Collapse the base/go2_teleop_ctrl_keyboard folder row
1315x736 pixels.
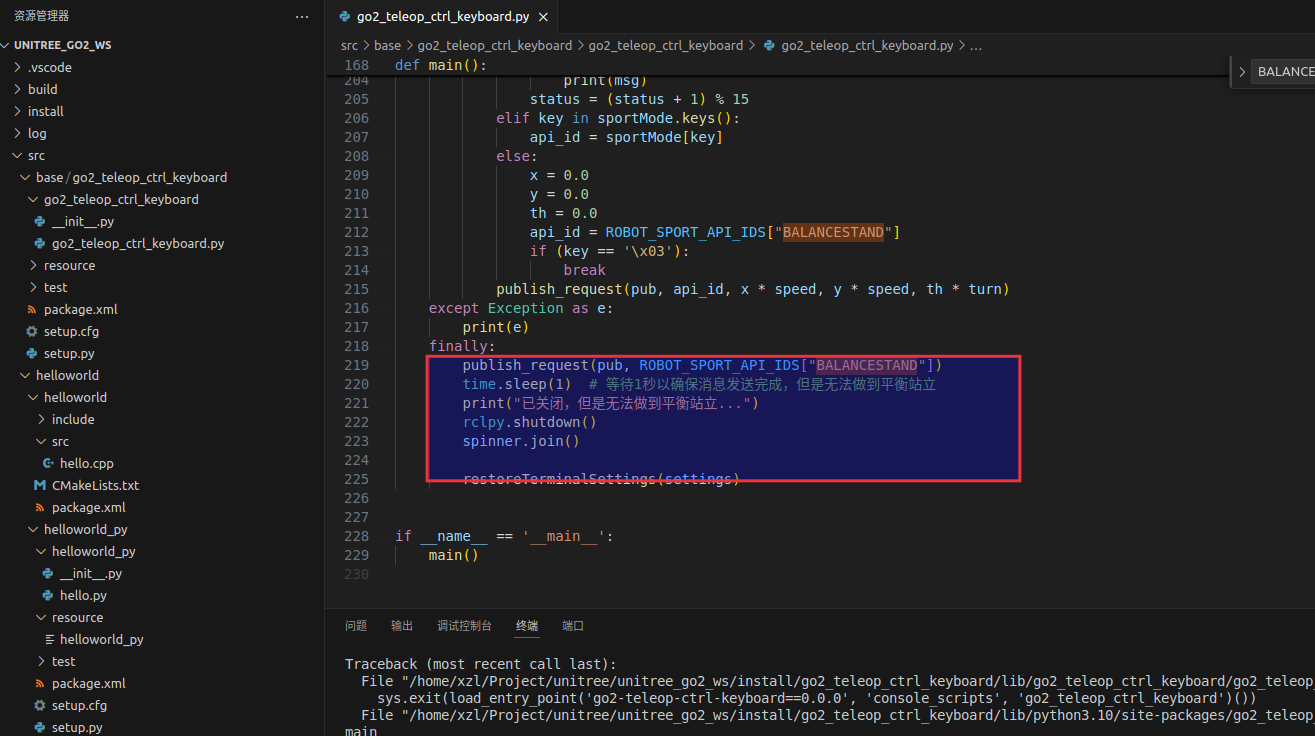[x=25, y=177]
